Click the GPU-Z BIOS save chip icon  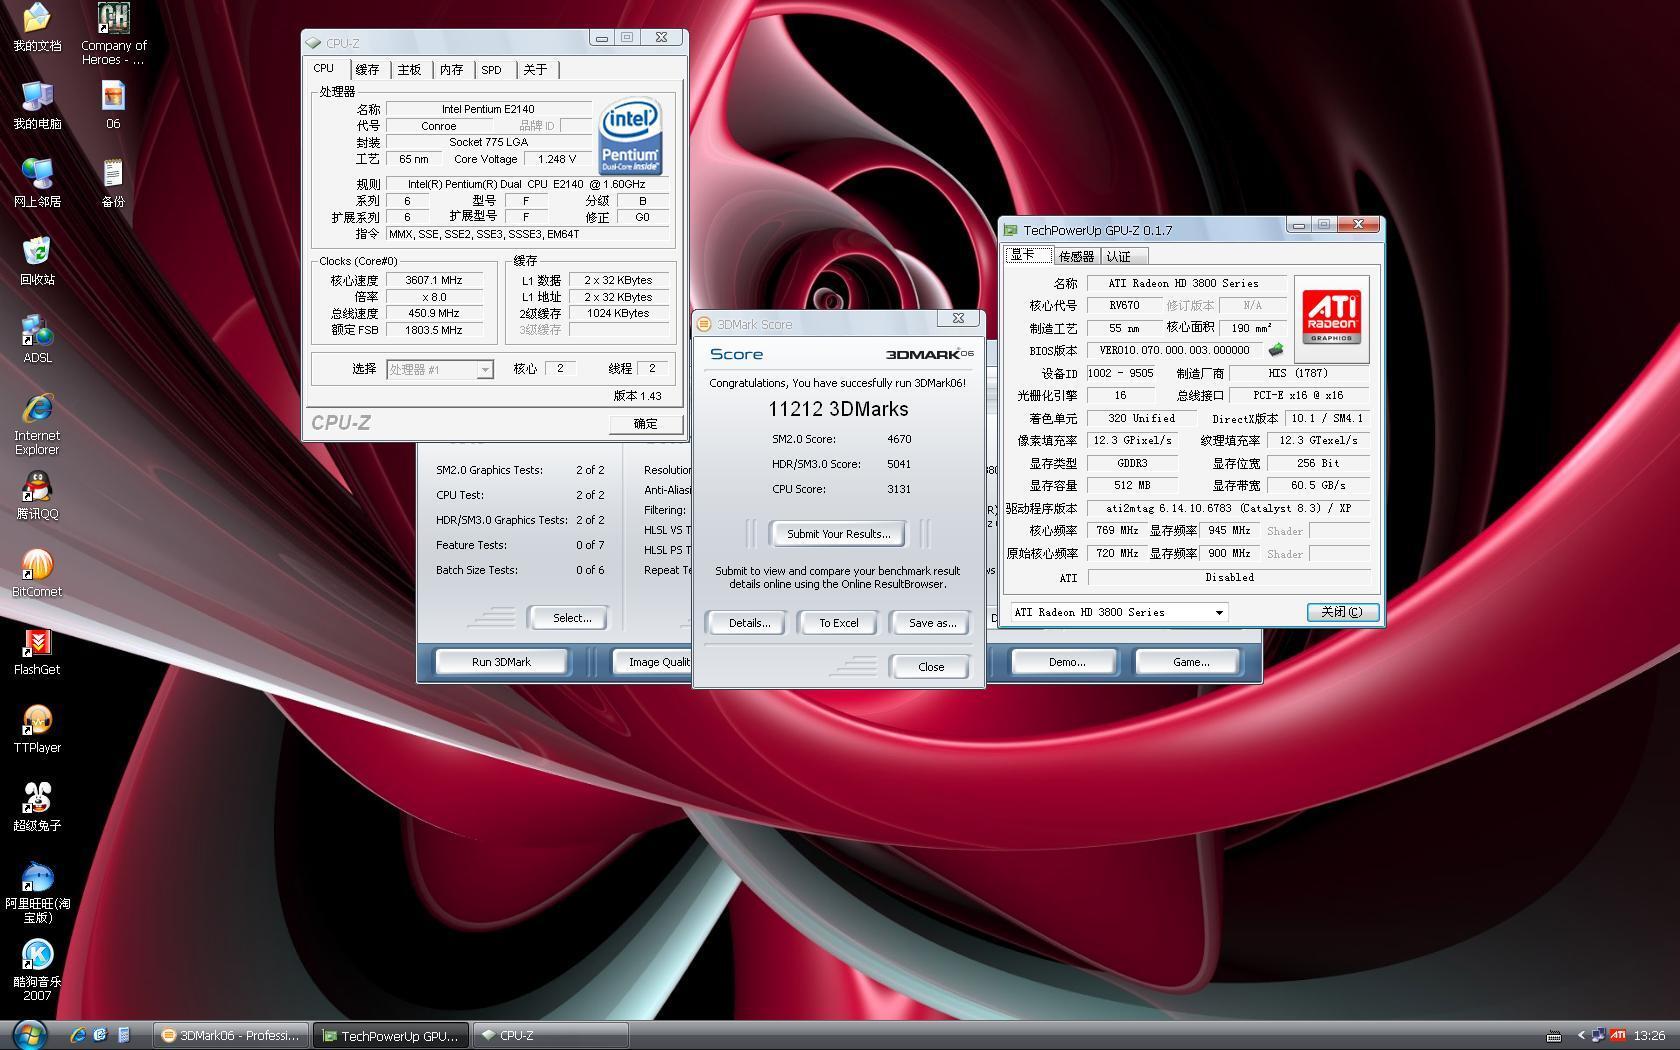point(1275,351)
